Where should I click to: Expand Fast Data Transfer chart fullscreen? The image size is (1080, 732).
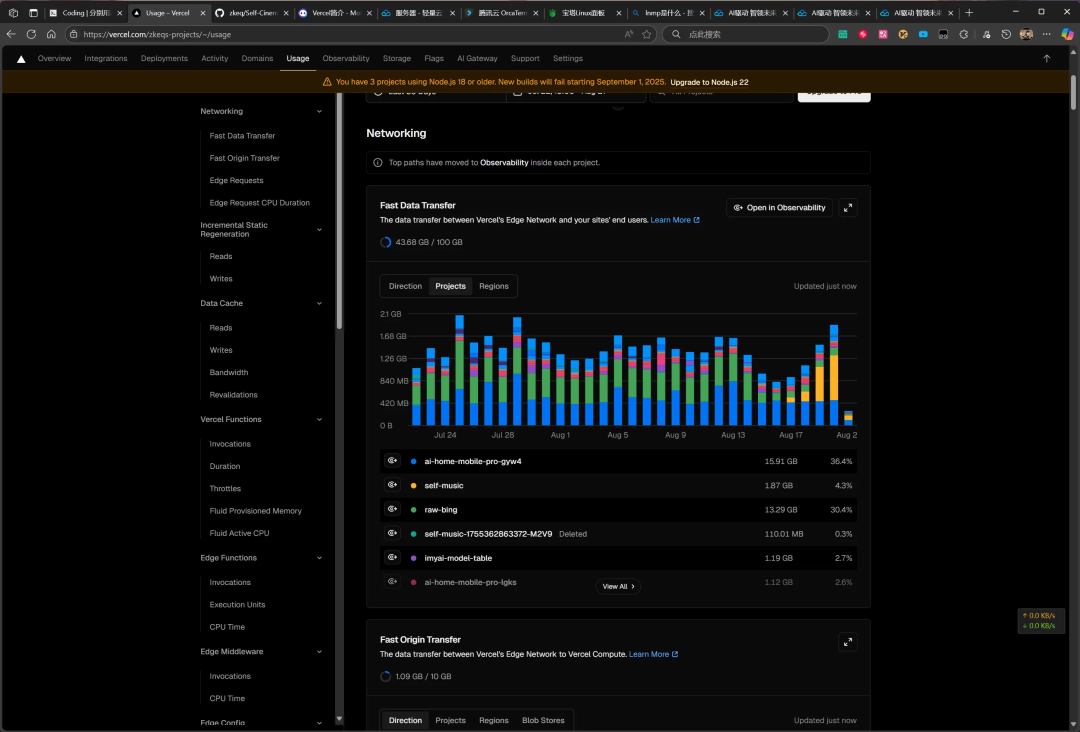(848, 207)
